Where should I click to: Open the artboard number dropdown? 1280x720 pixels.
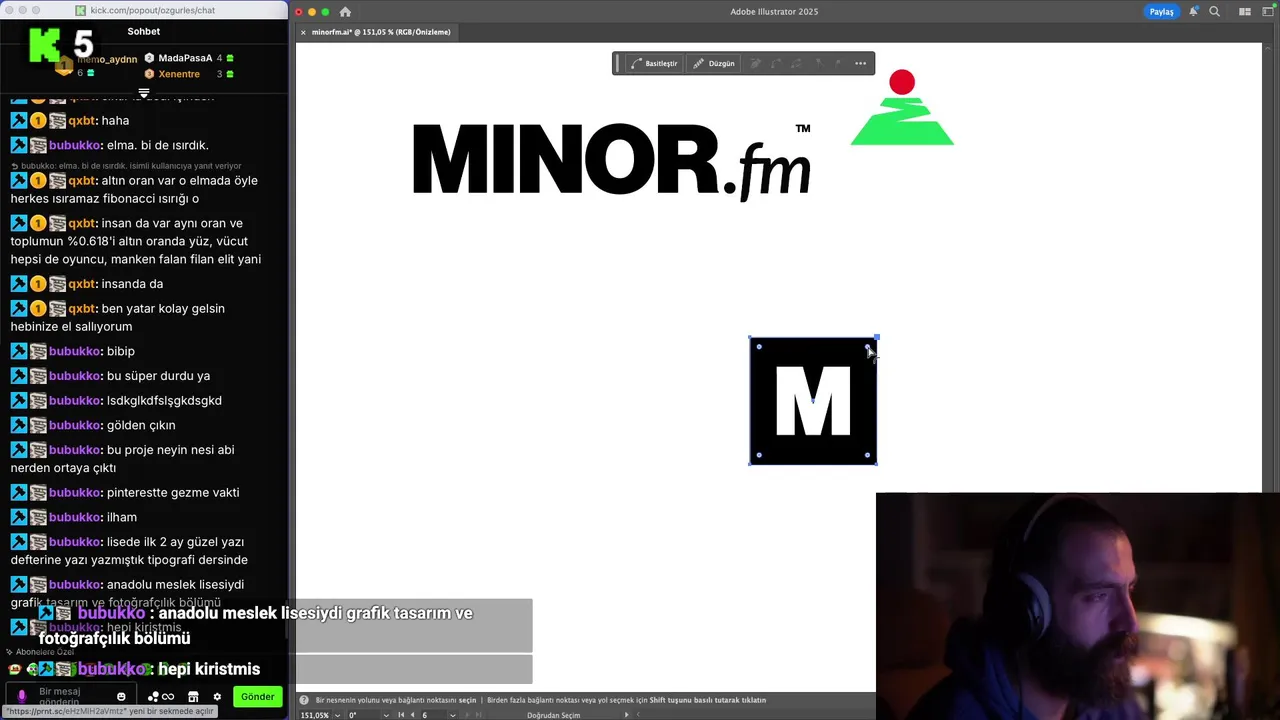(453, 715)
